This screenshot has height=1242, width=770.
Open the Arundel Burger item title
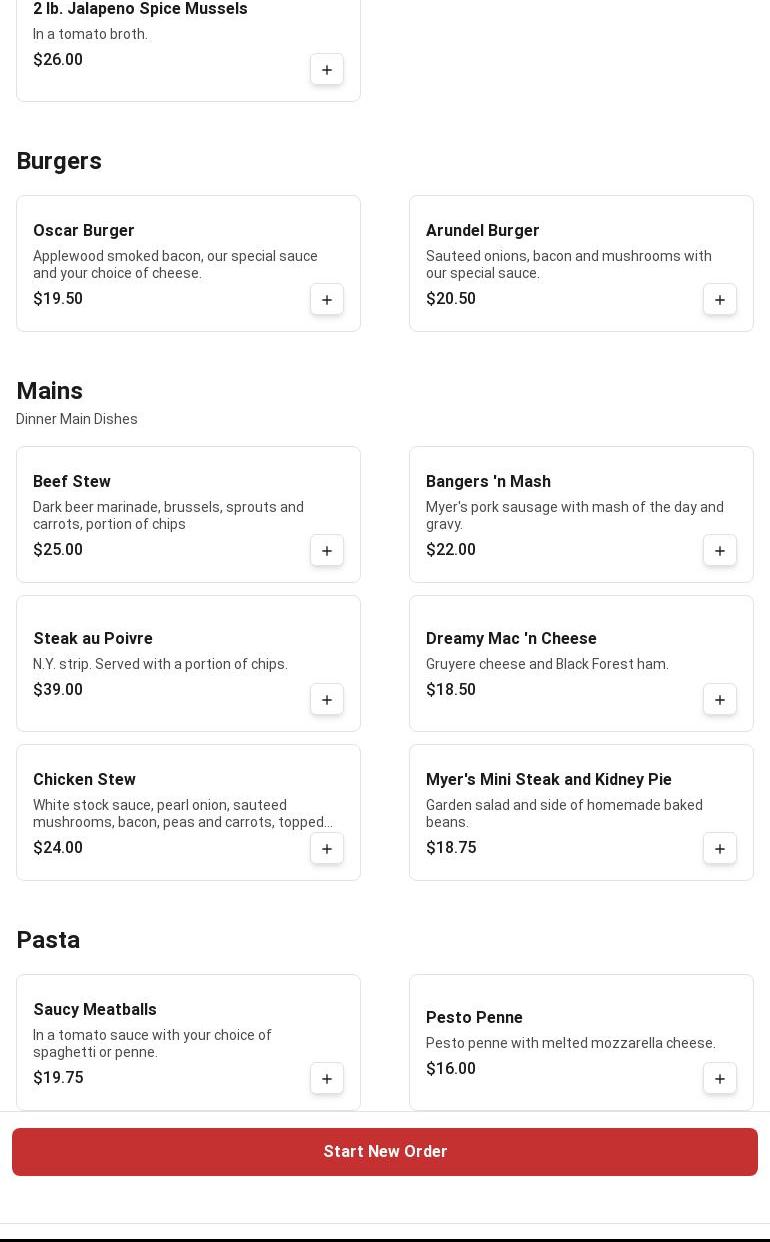point(483,231)
